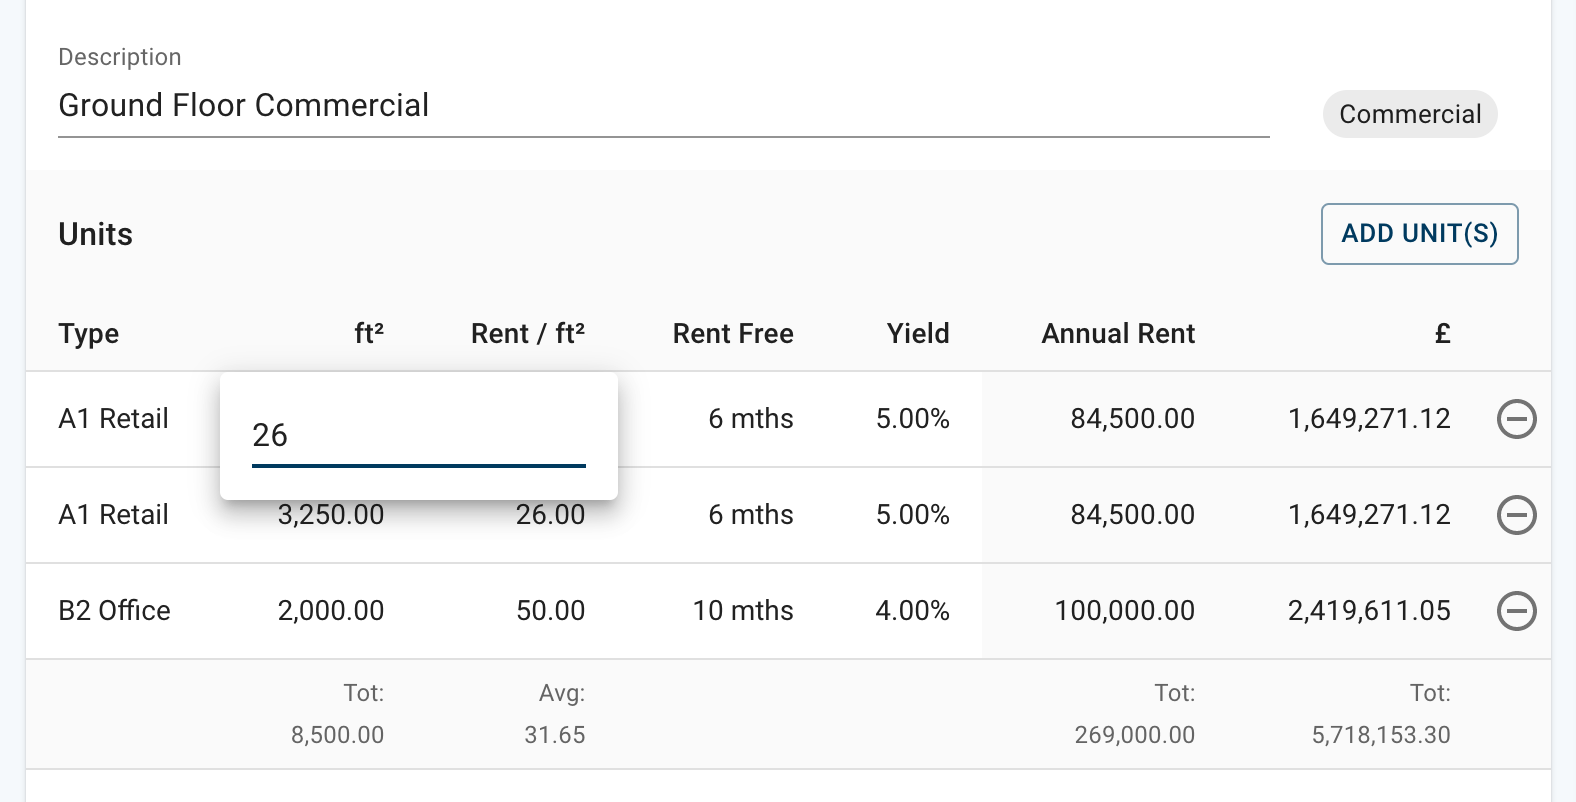Click the £ column header
This screenshot has width=1576, height=802.
pos(1443,333)
